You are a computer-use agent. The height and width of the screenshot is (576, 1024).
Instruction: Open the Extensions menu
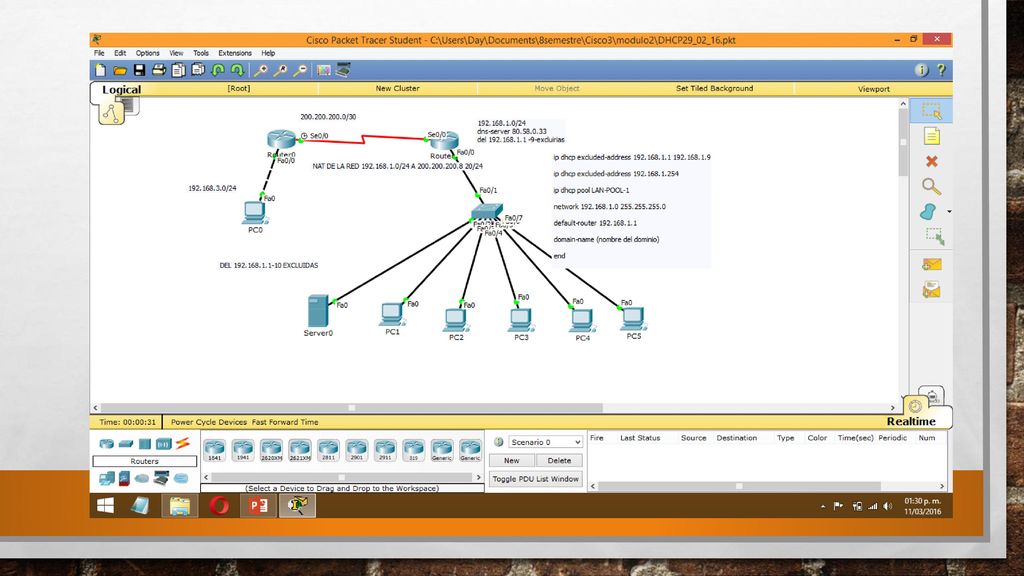point(234,53)
